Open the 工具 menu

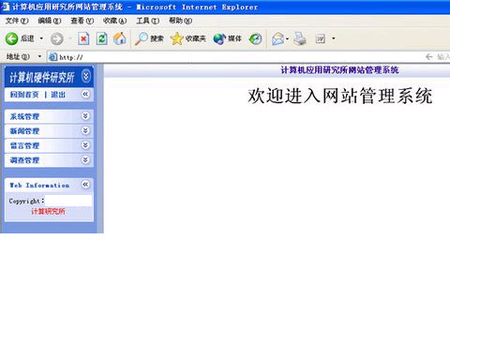tap(147, 21)
